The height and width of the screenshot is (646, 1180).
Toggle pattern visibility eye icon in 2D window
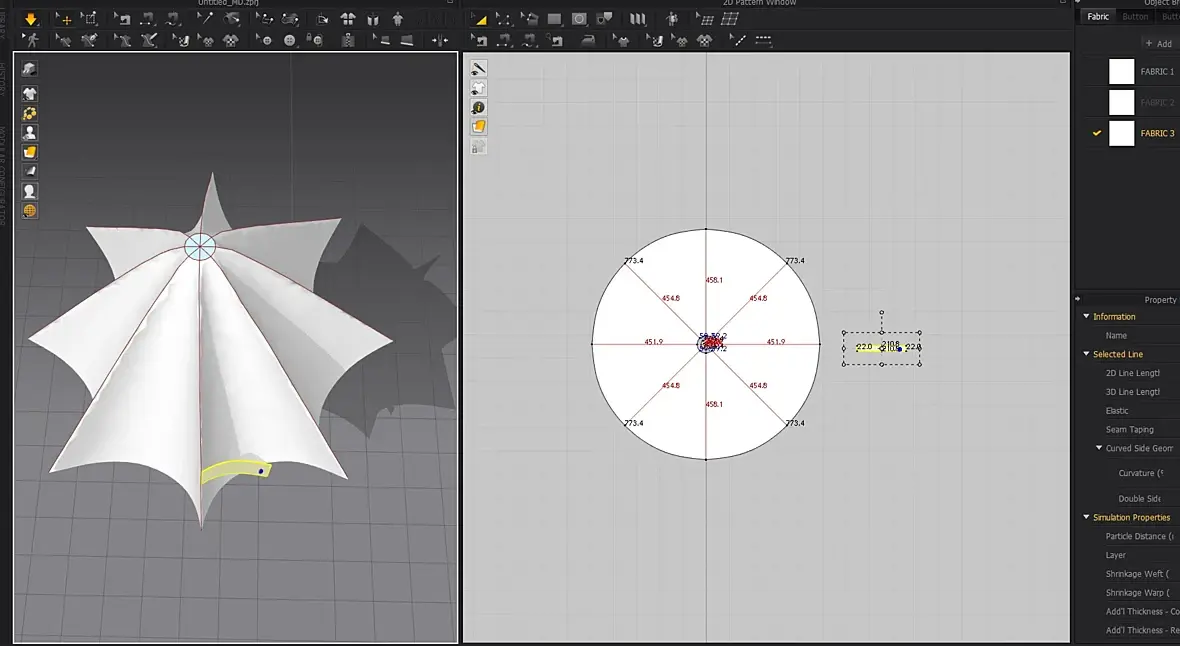pos(479,87)
